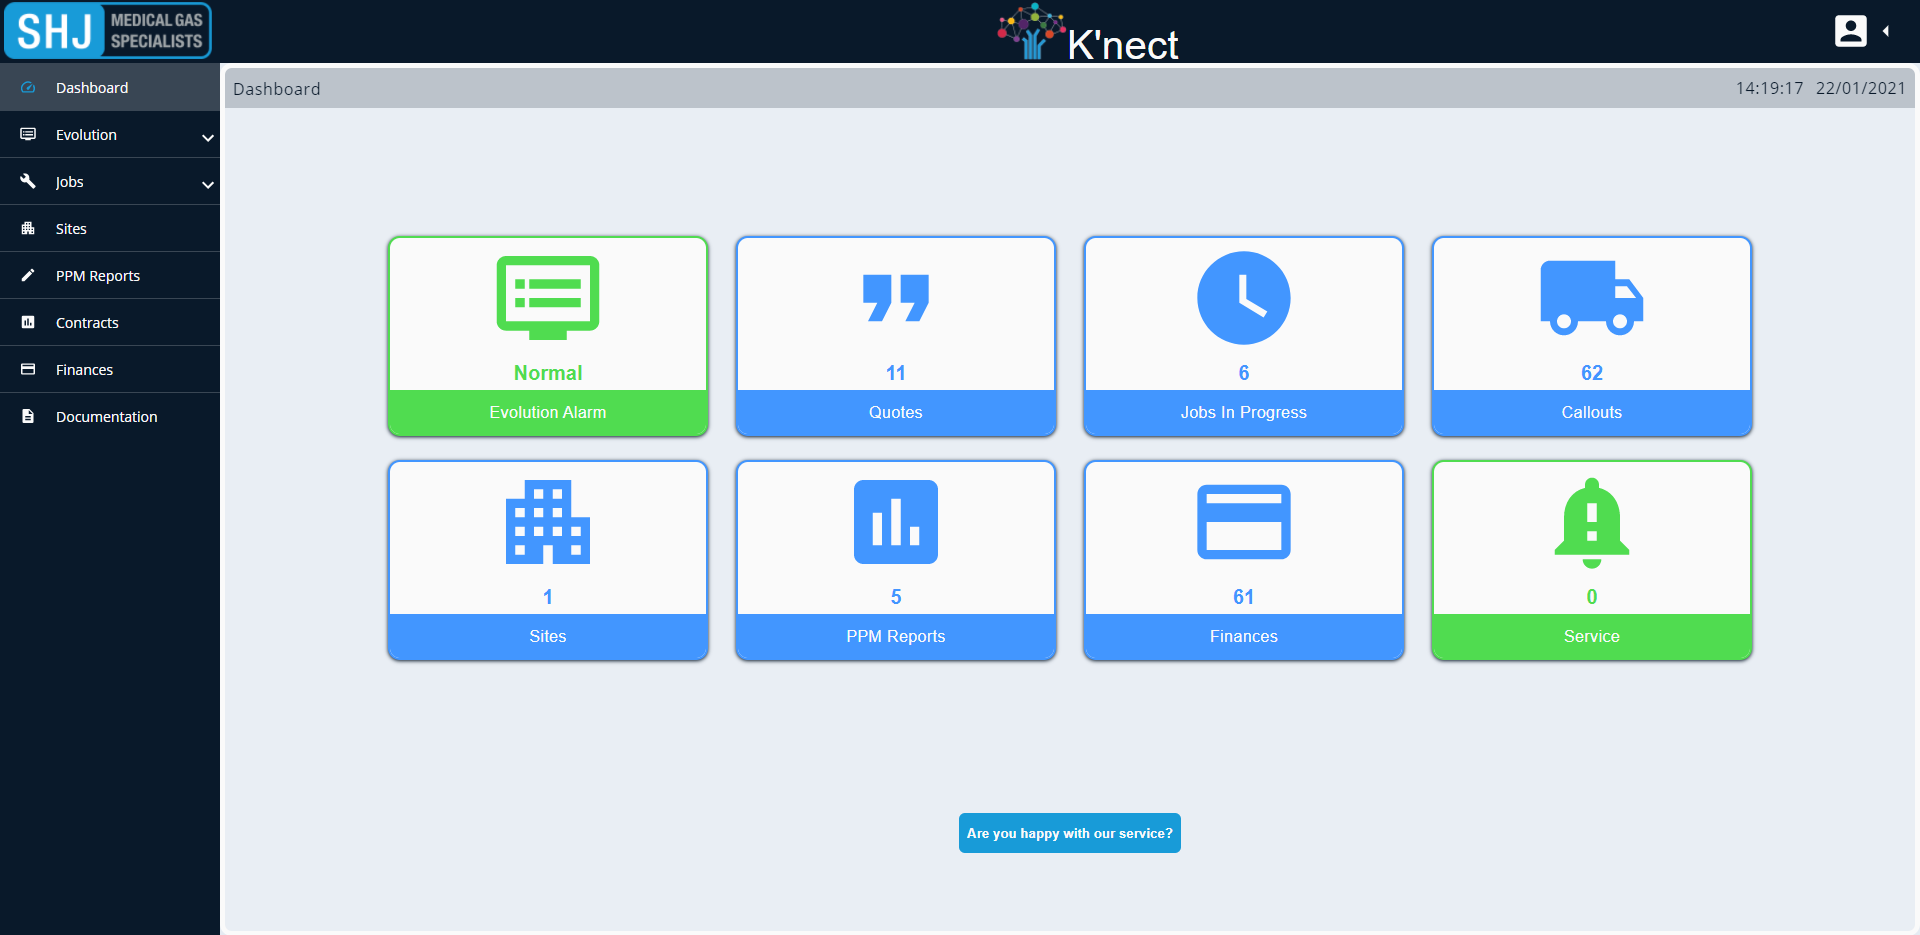Click the Jobs In Progress count '6'
Viewport: 1920px width, 935px height.
click(x=1244, y=373)
